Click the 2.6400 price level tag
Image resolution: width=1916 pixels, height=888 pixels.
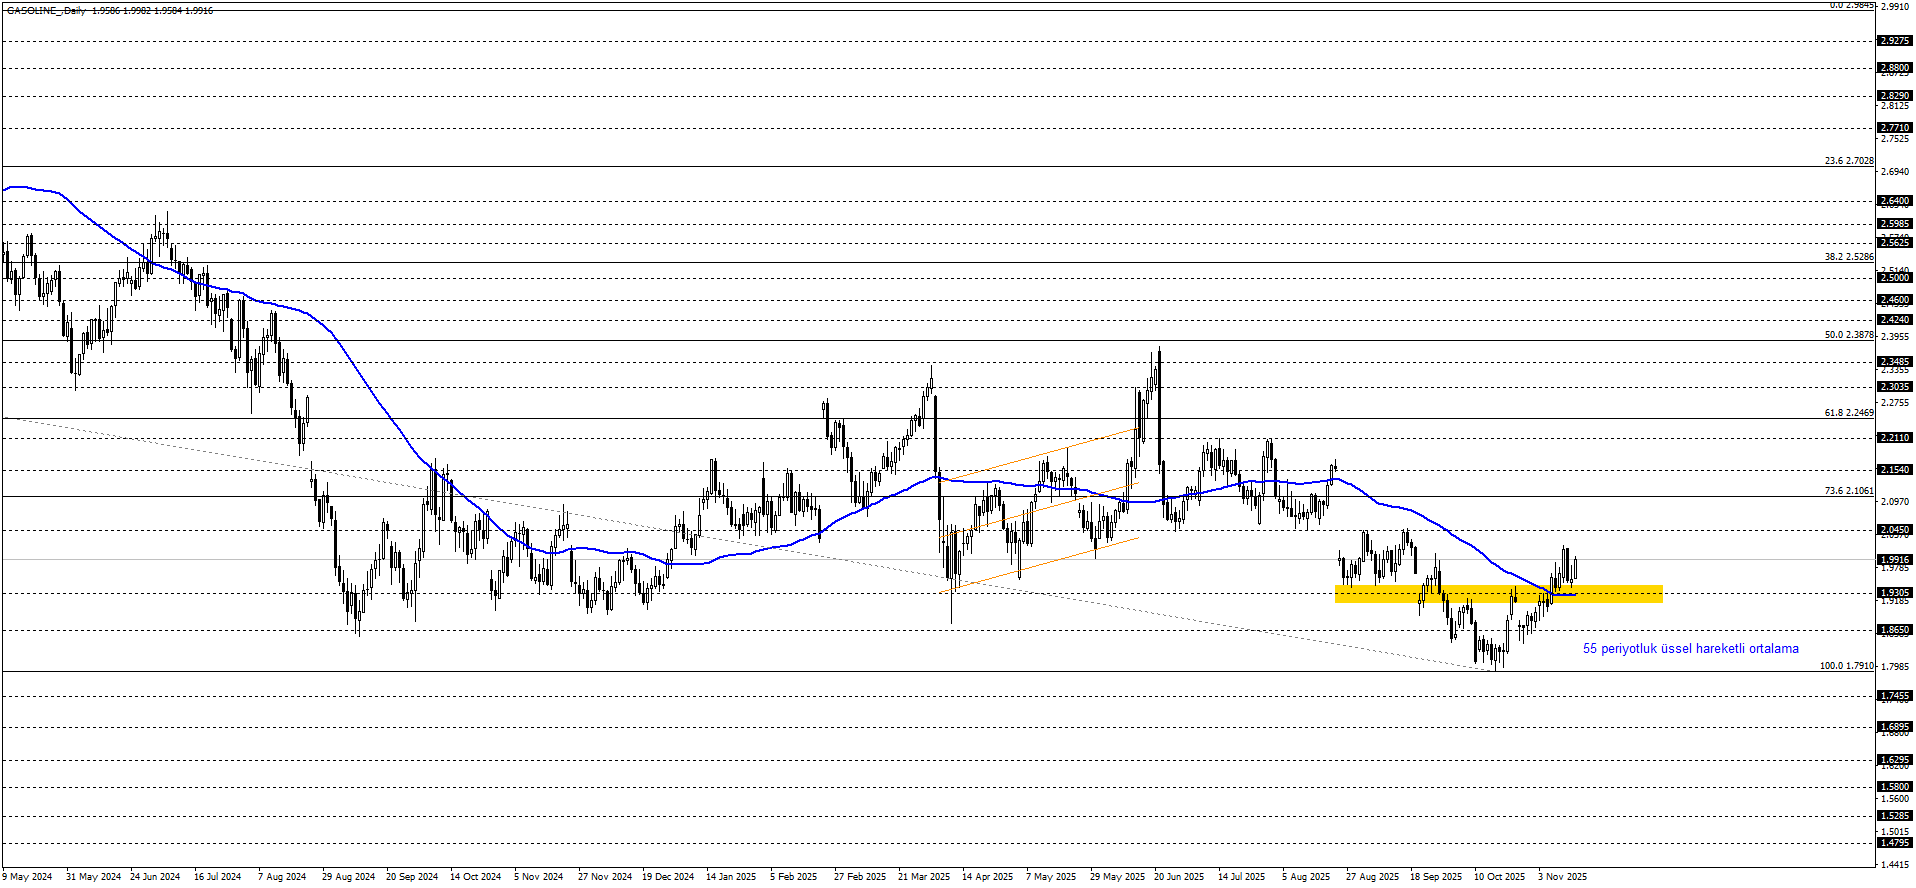click(x=1895, y=201)
